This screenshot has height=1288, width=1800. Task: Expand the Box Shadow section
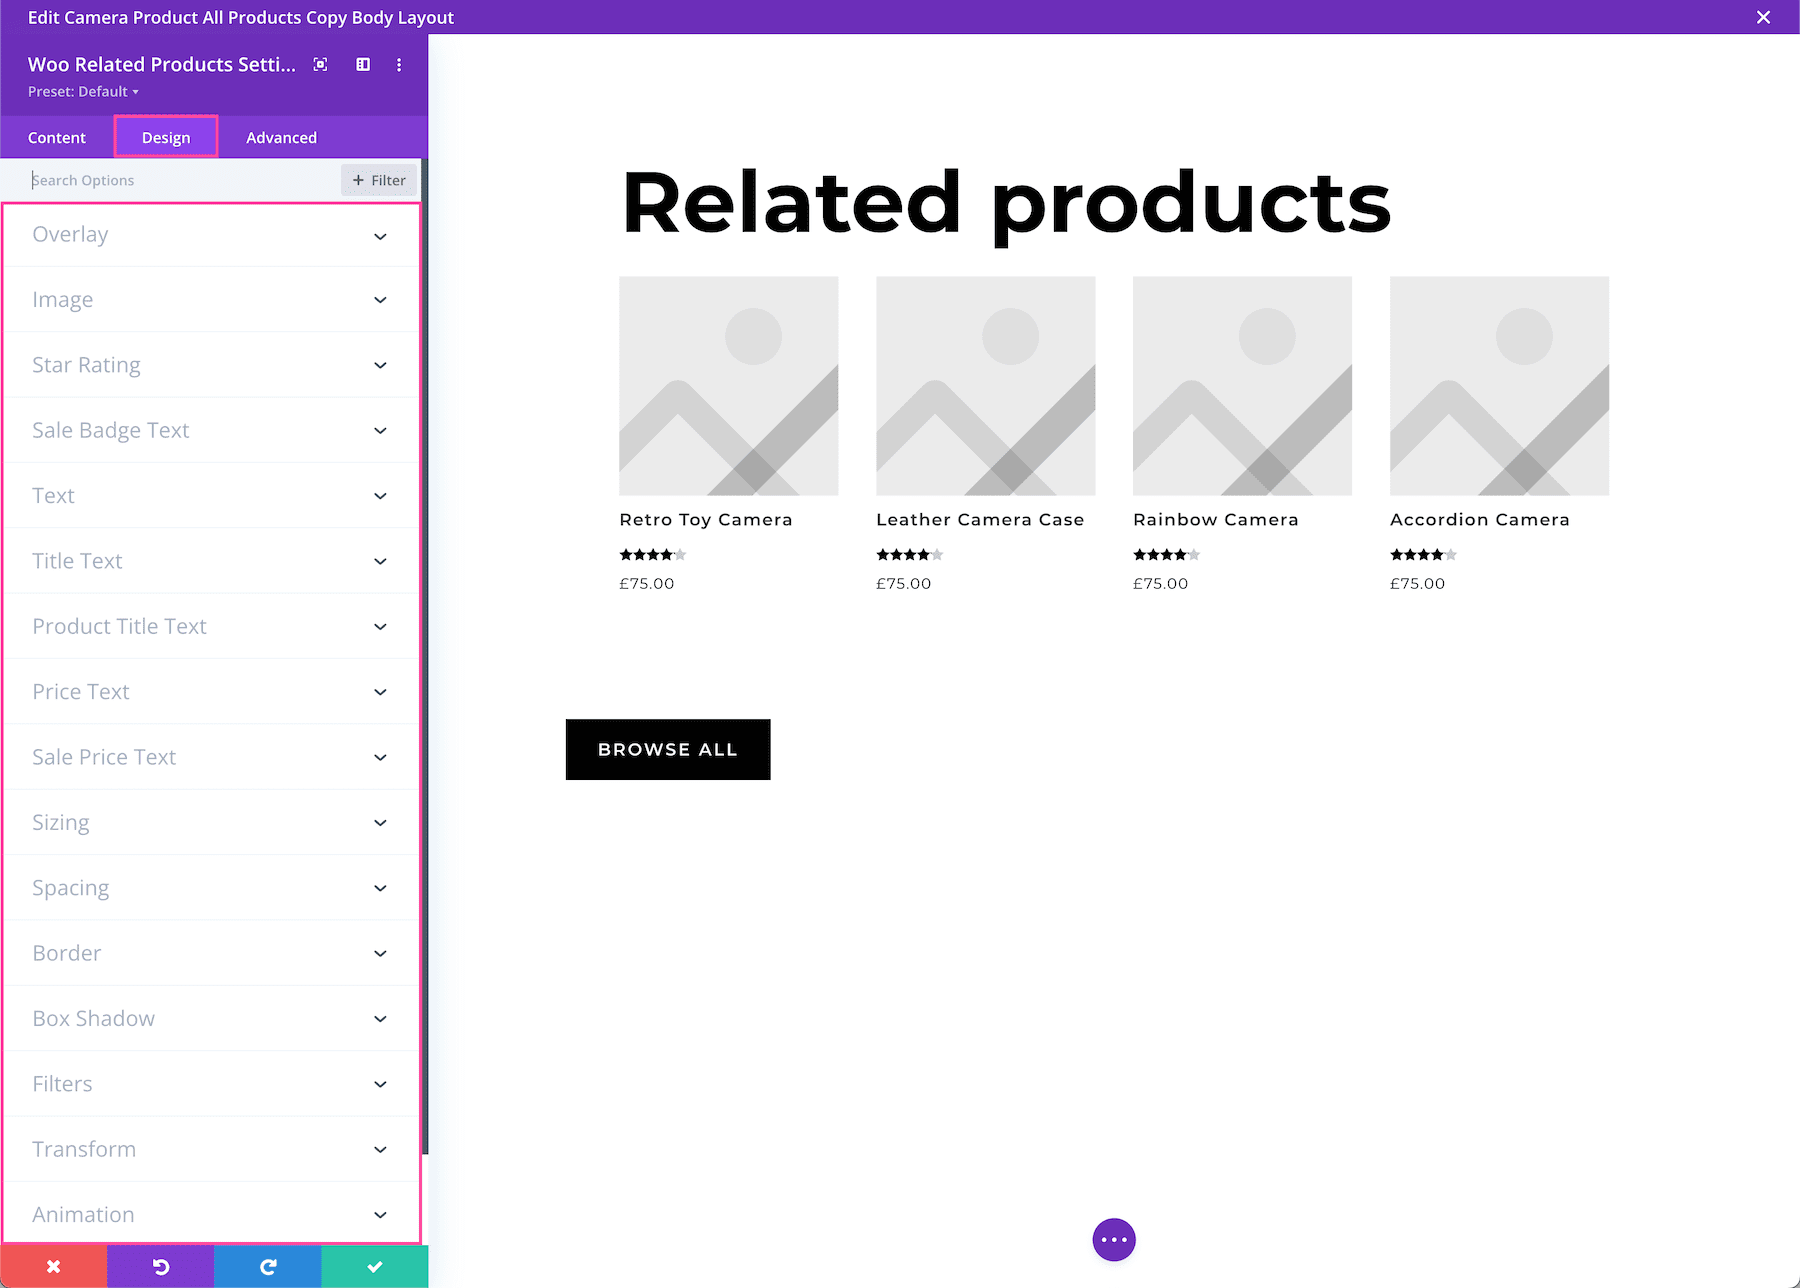210,1018
